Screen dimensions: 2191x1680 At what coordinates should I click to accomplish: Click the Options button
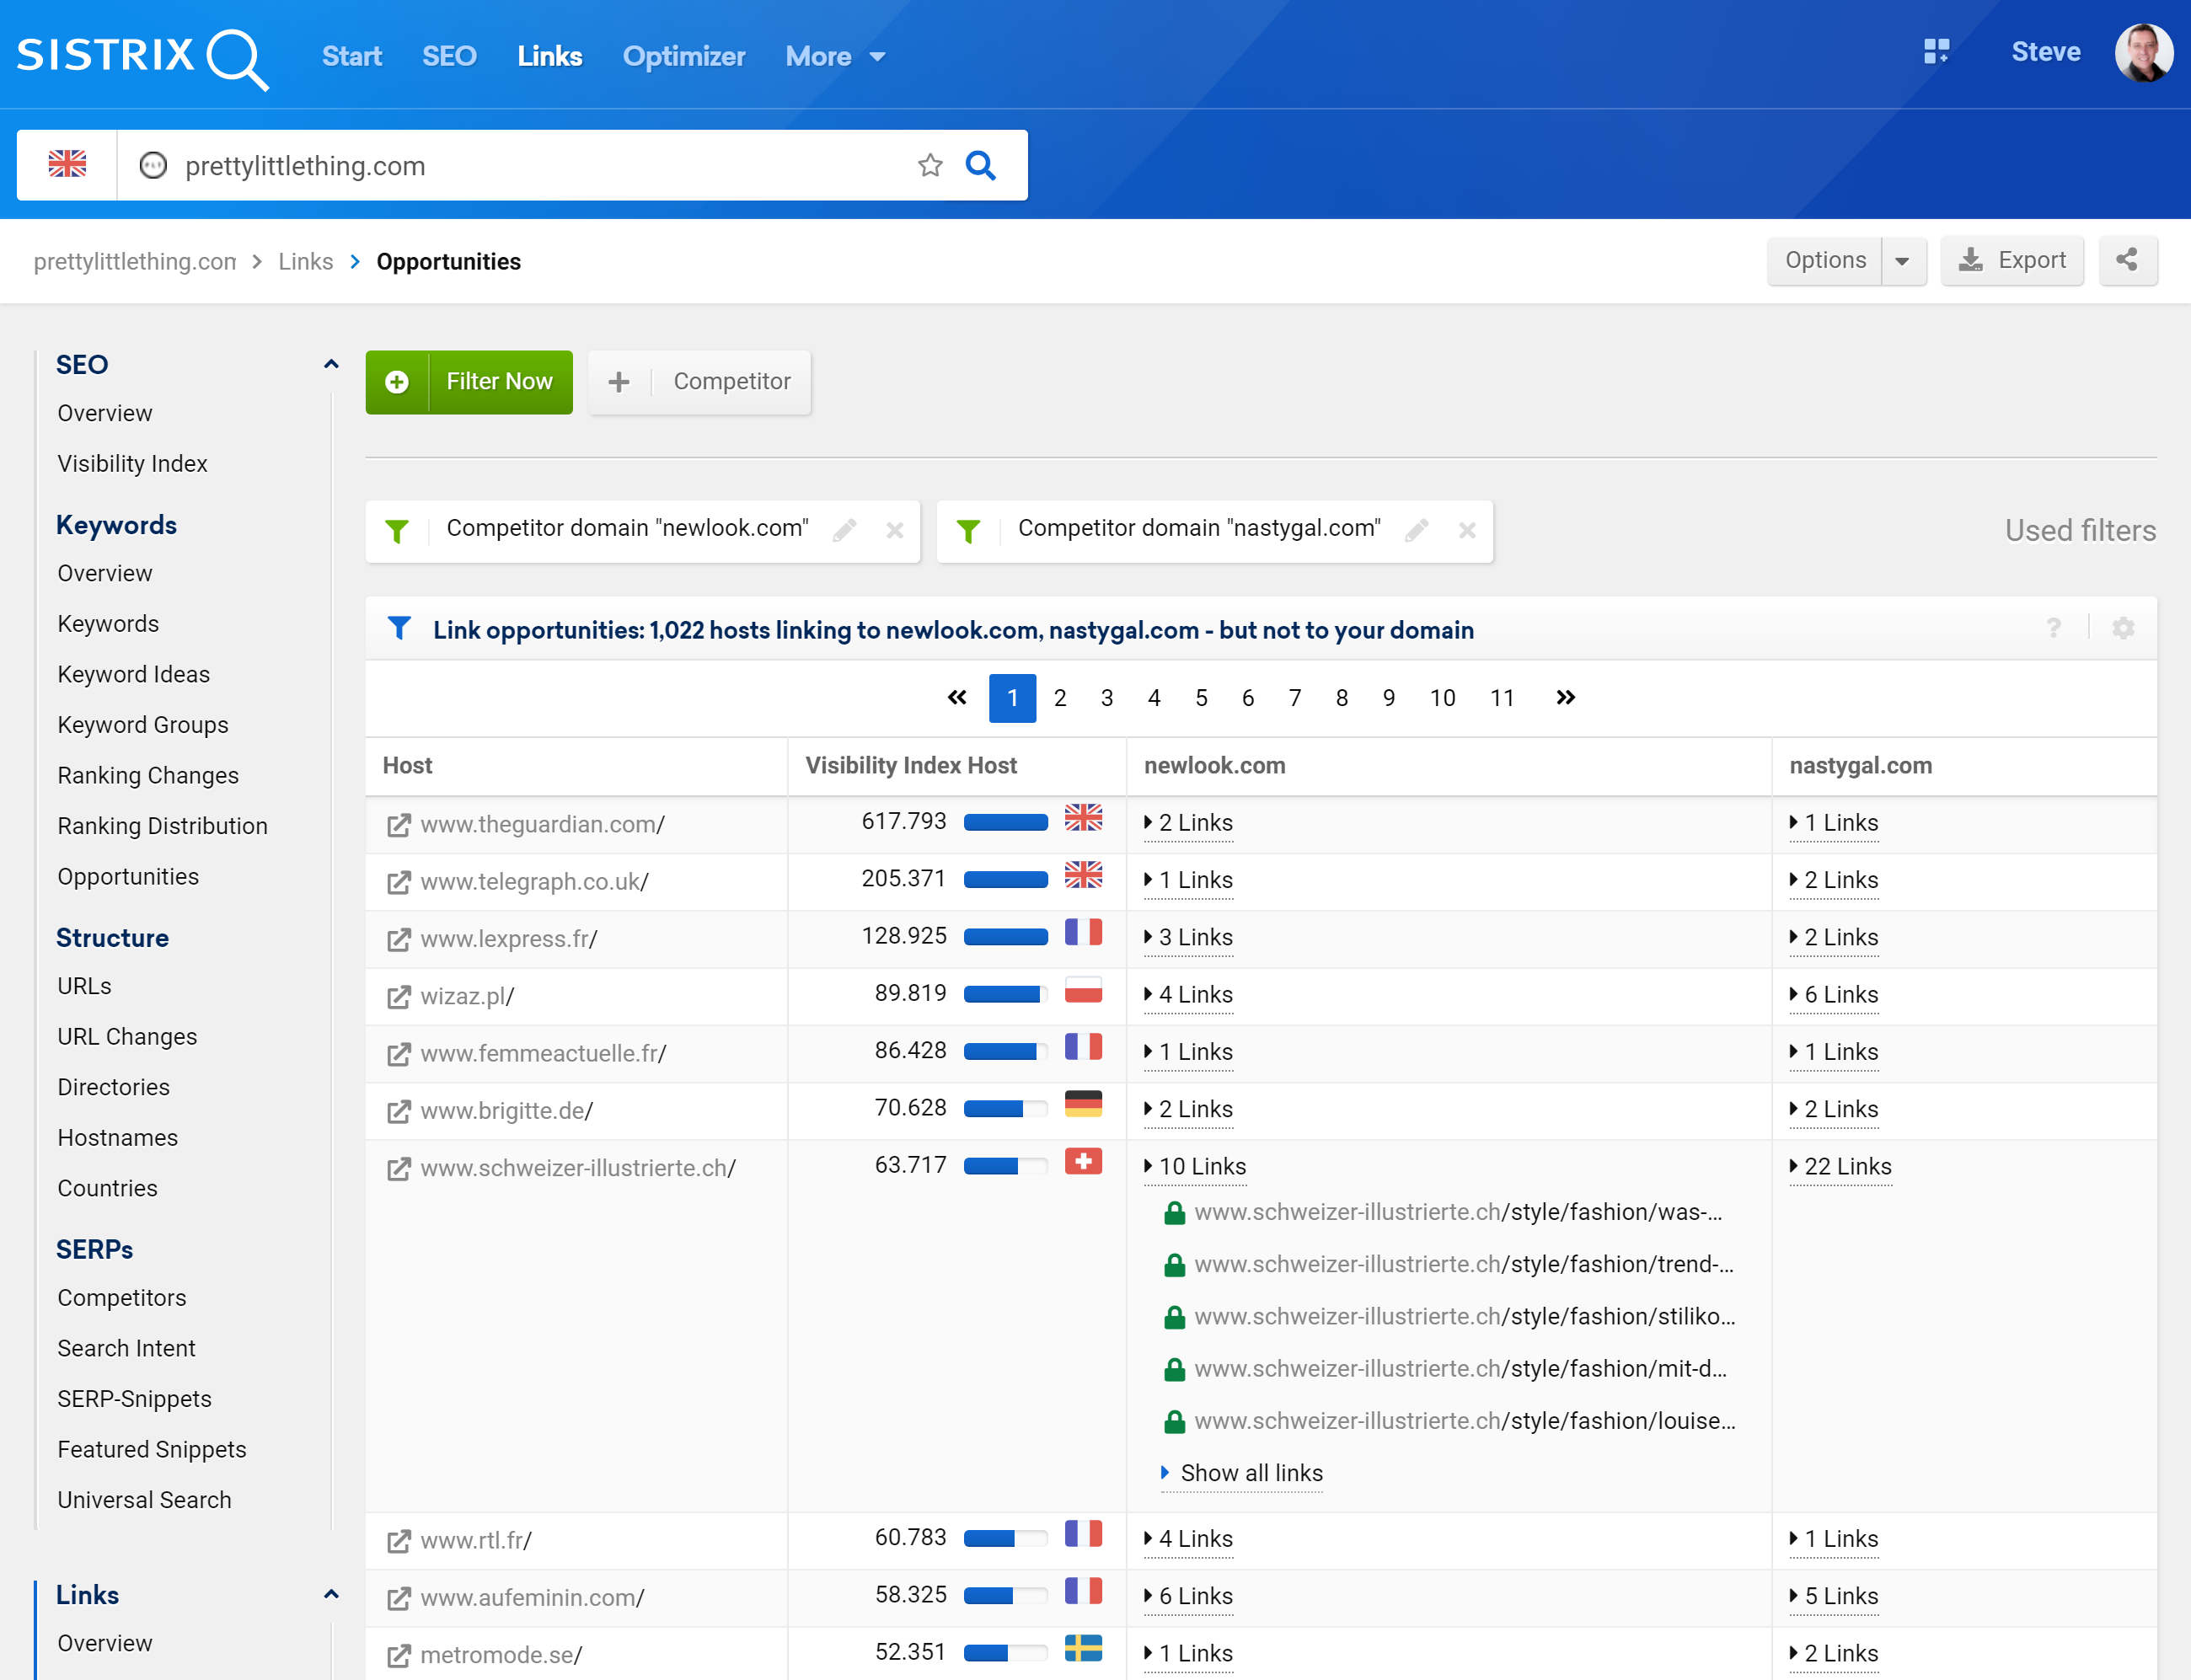1825,261
